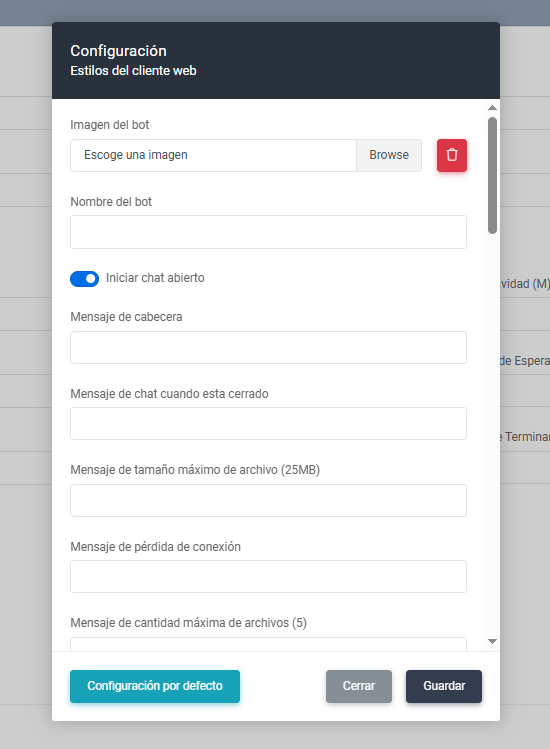The image size is (550, 749).
Task: Delete the bot image with the red trash icon
Action: click(452, 155)
